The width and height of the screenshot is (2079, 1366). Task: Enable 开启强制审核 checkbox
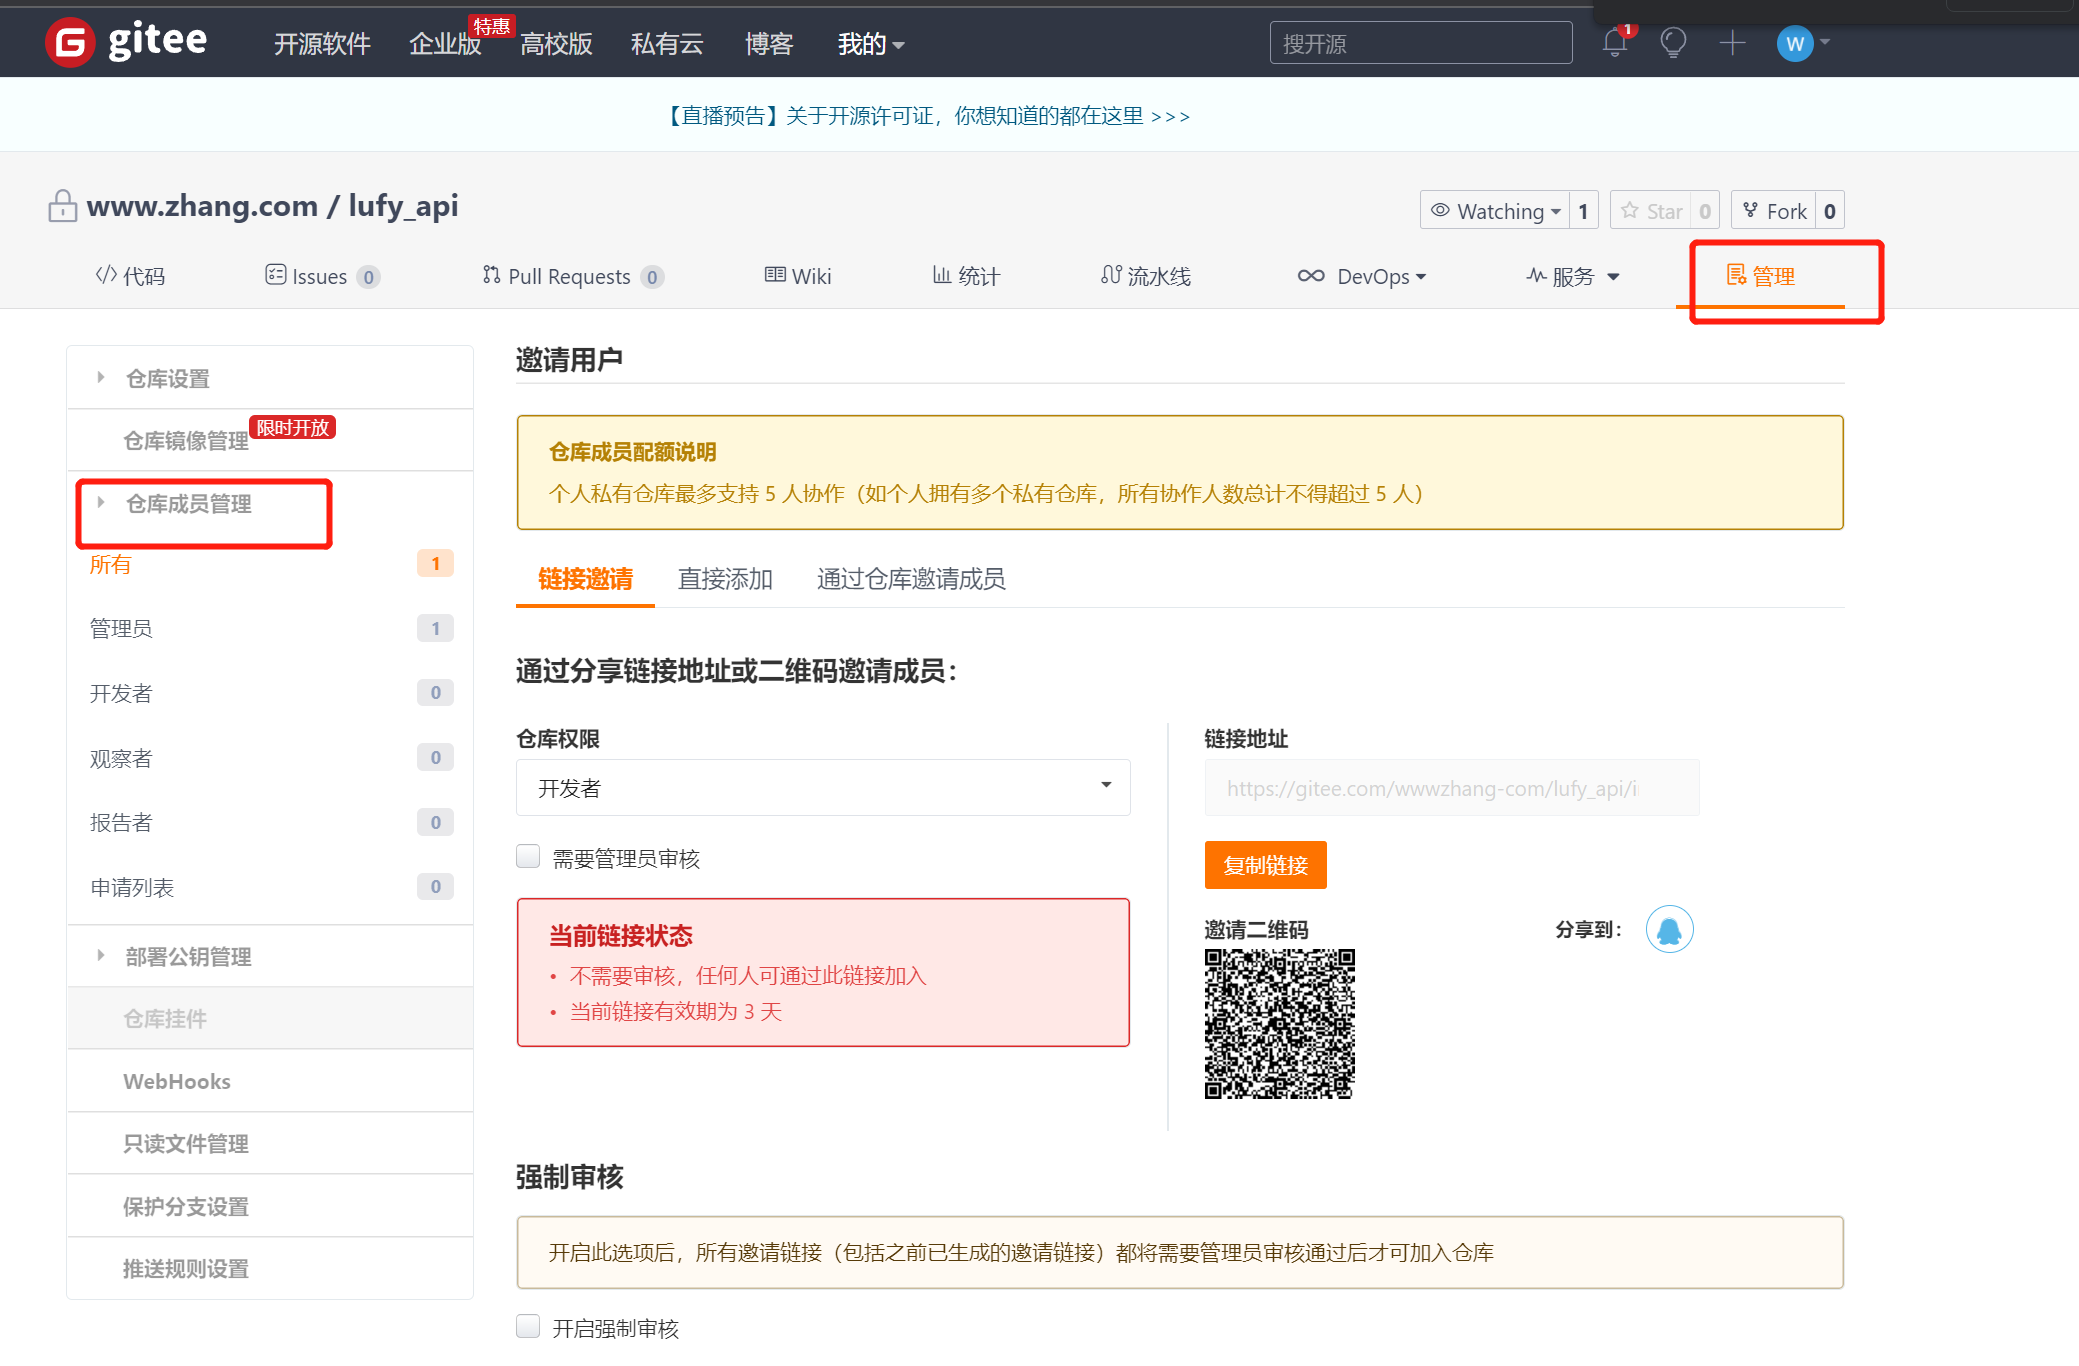tap(529, 1325)
